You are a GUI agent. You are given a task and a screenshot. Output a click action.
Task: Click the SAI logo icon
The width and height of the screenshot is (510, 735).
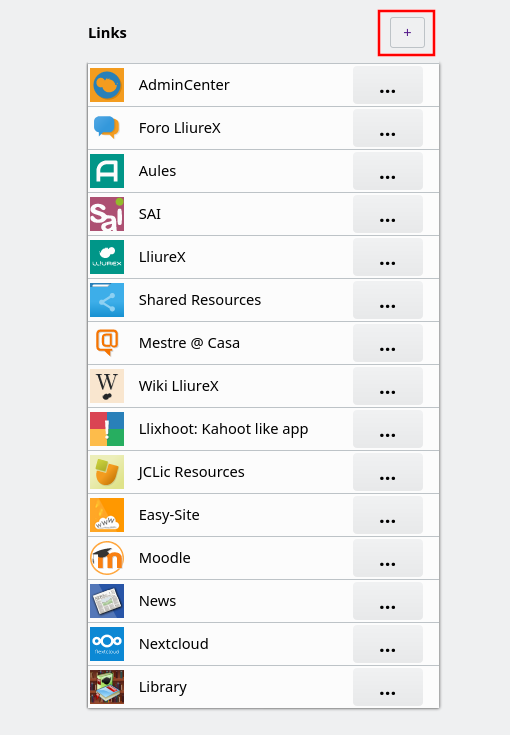pos(107,214)
